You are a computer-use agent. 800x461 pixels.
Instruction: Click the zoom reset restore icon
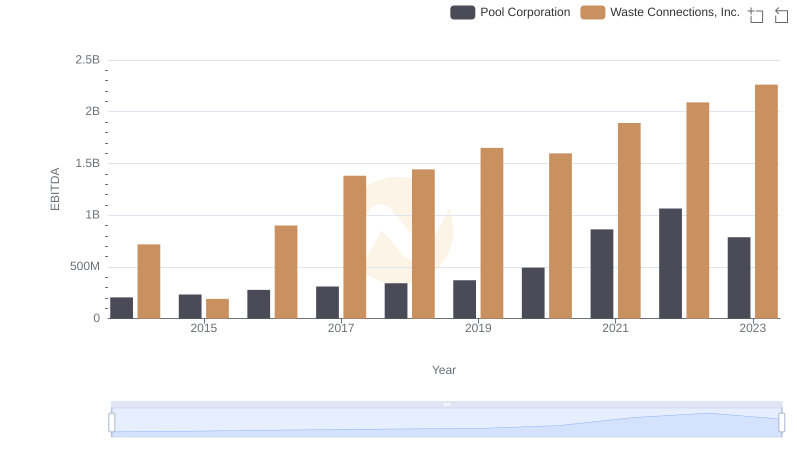(x=781, y=15)
